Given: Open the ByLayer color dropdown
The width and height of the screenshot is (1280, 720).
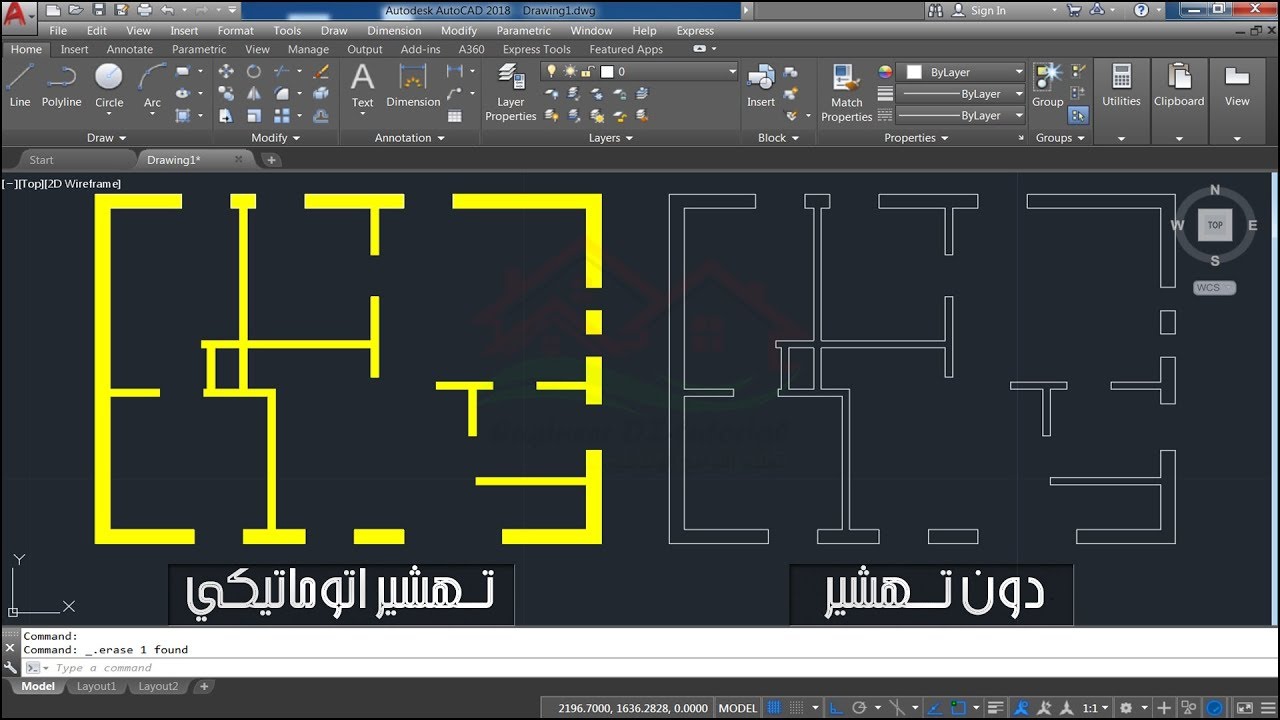Looking at the screenshot, I should click(x=1019, y=72).
